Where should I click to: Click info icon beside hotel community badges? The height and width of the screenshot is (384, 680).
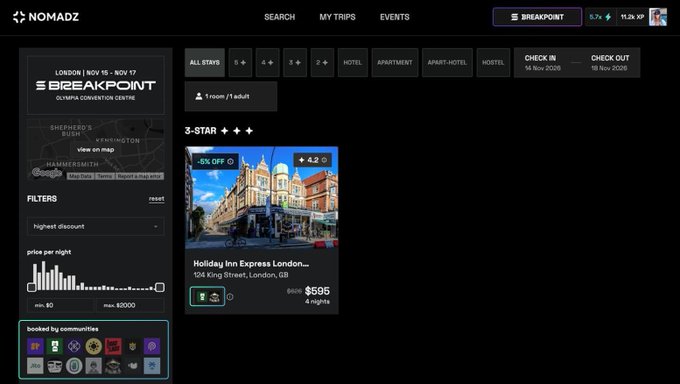(x=230, y=297)
